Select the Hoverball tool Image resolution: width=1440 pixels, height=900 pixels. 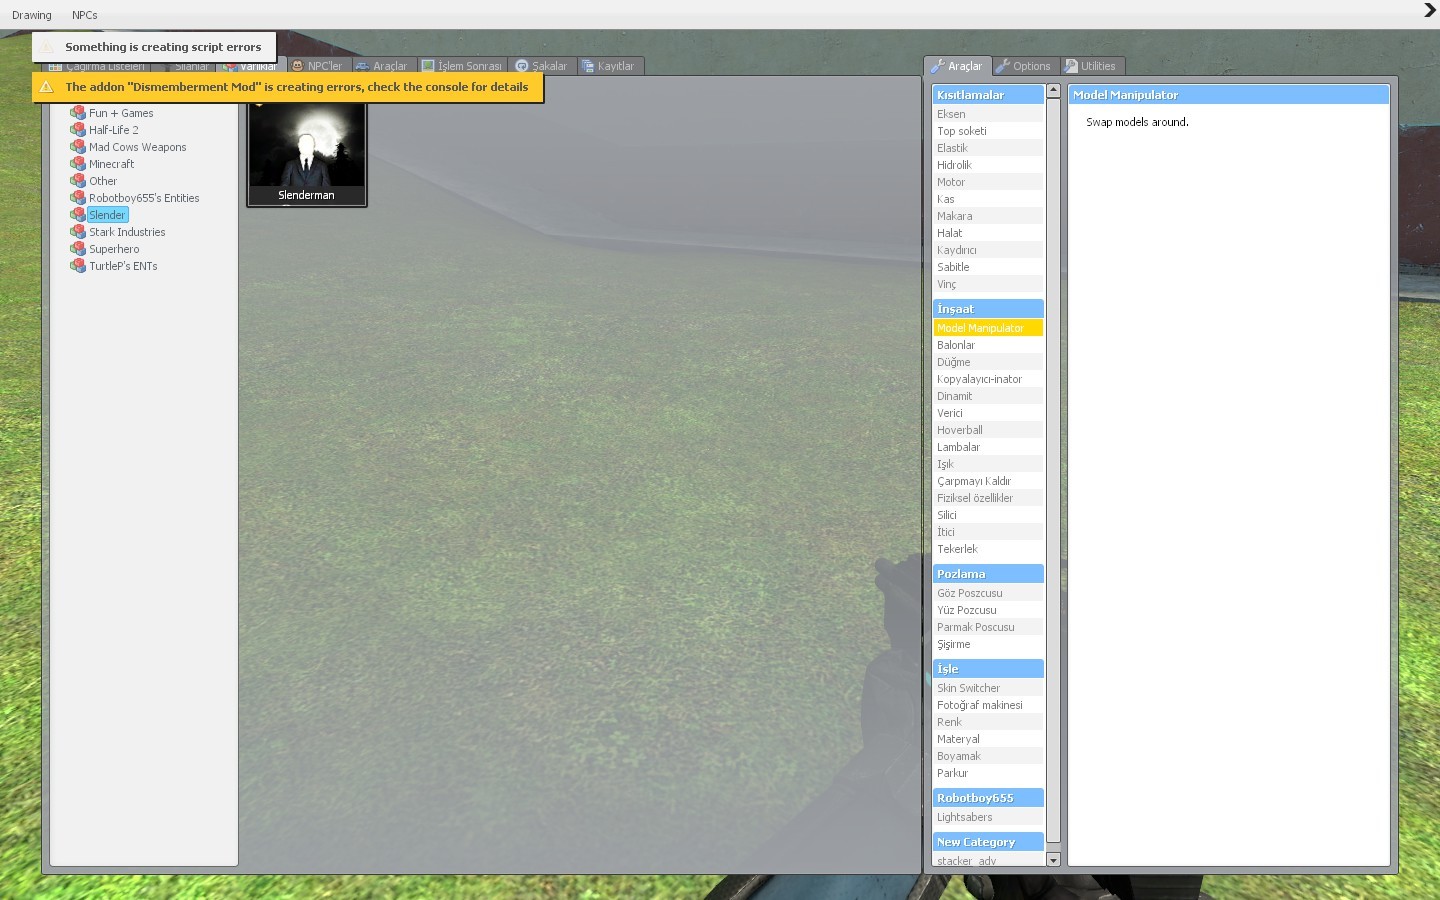(x=988, y=430)
